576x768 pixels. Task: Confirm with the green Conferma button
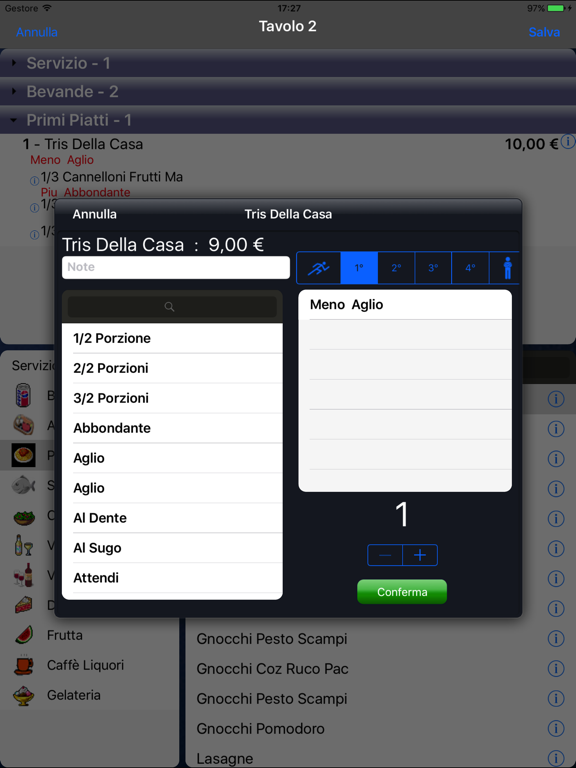pyautogui.click(x=402, y=592)
